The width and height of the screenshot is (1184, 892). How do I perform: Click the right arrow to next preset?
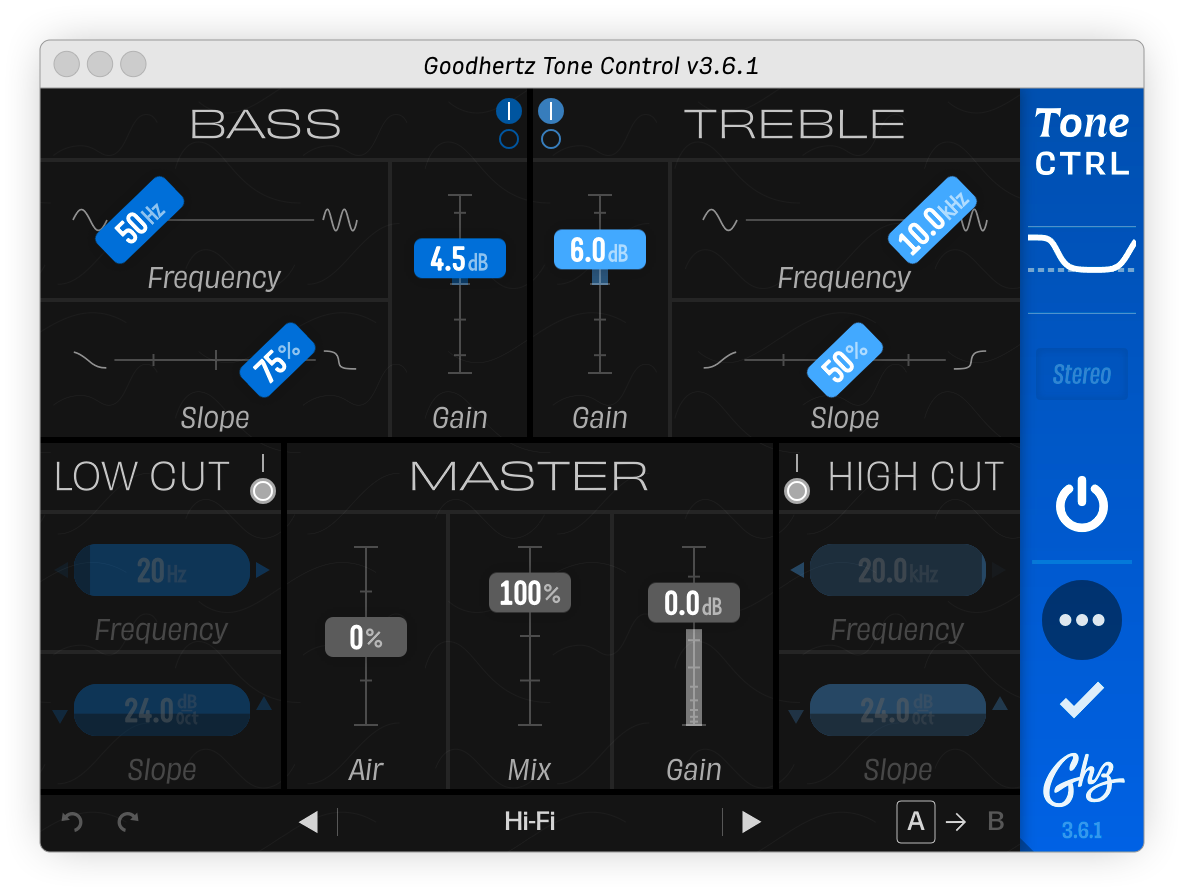point(751,821)
